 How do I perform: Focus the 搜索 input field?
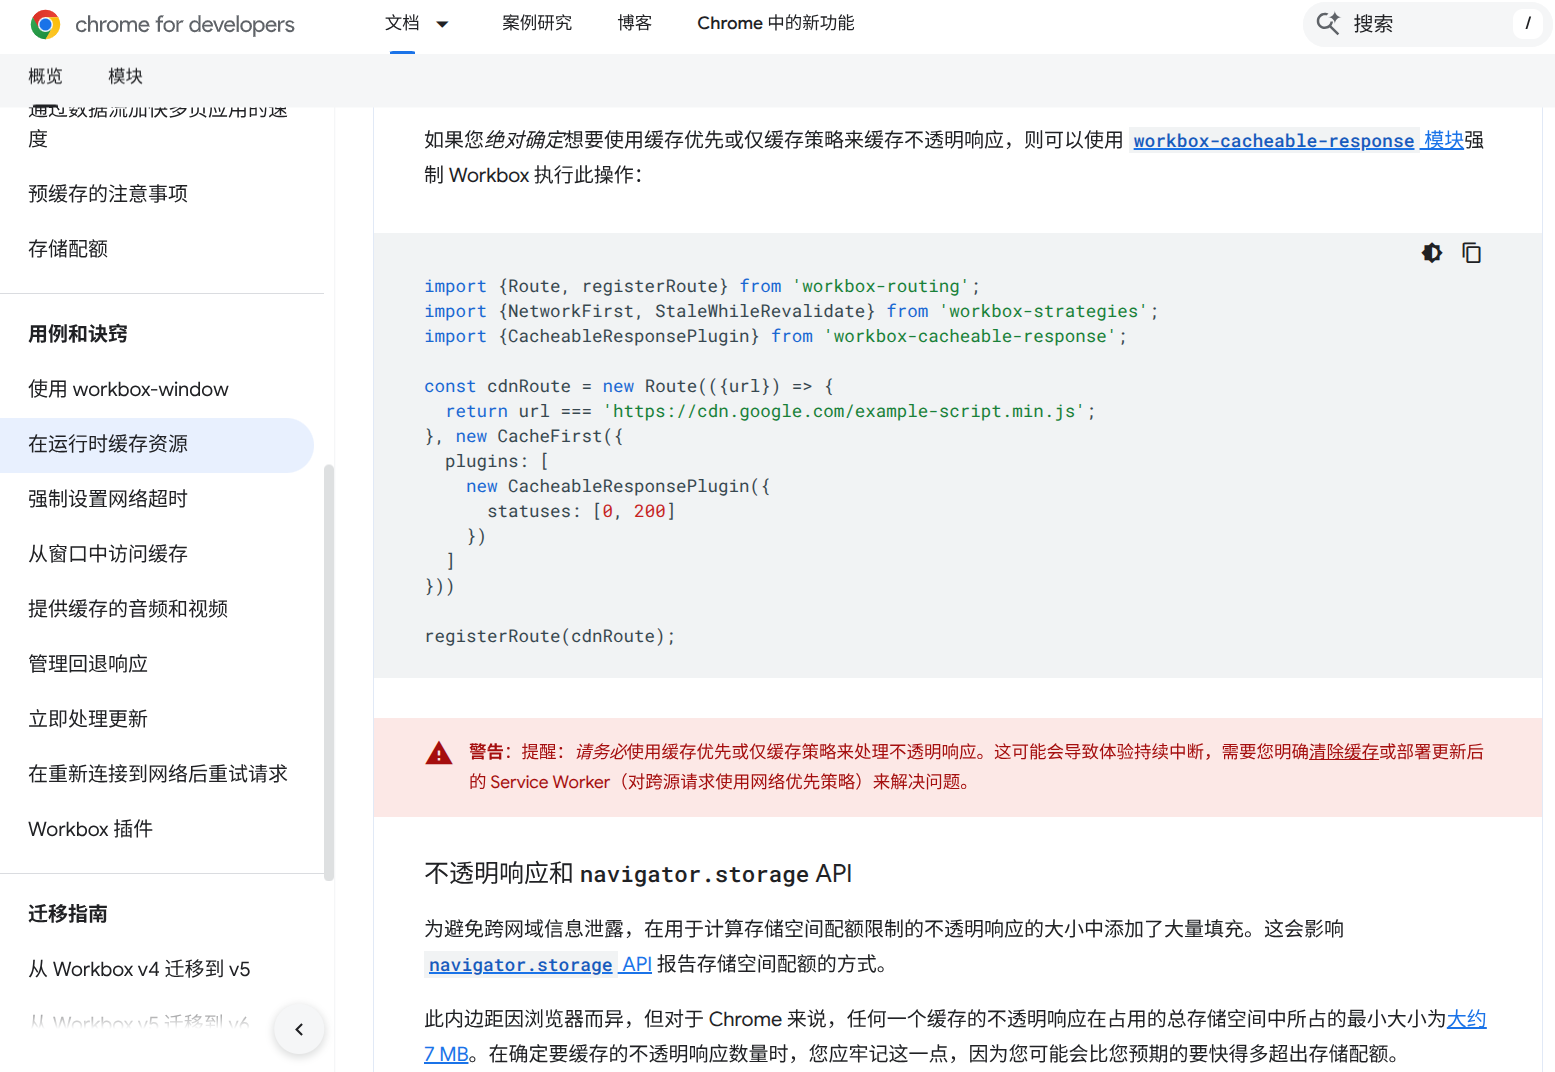click(1428, 23)
